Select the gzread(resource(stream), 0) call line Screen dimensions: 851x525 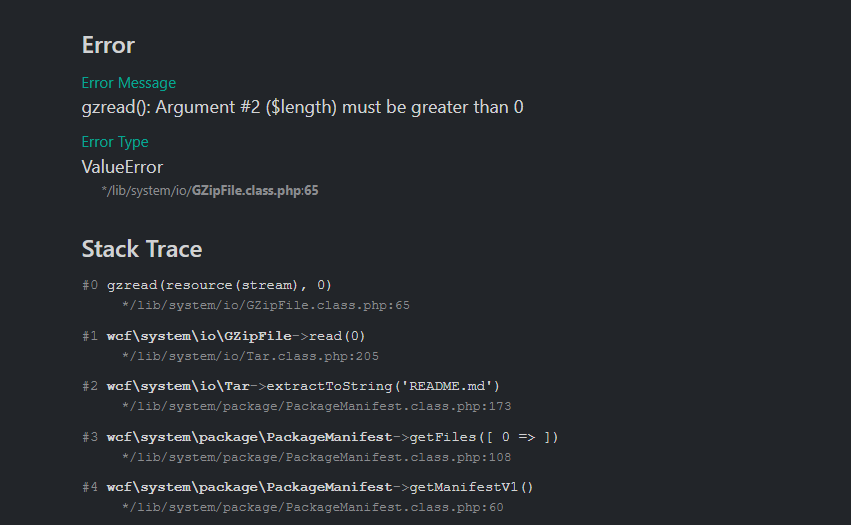click(219, 285)
